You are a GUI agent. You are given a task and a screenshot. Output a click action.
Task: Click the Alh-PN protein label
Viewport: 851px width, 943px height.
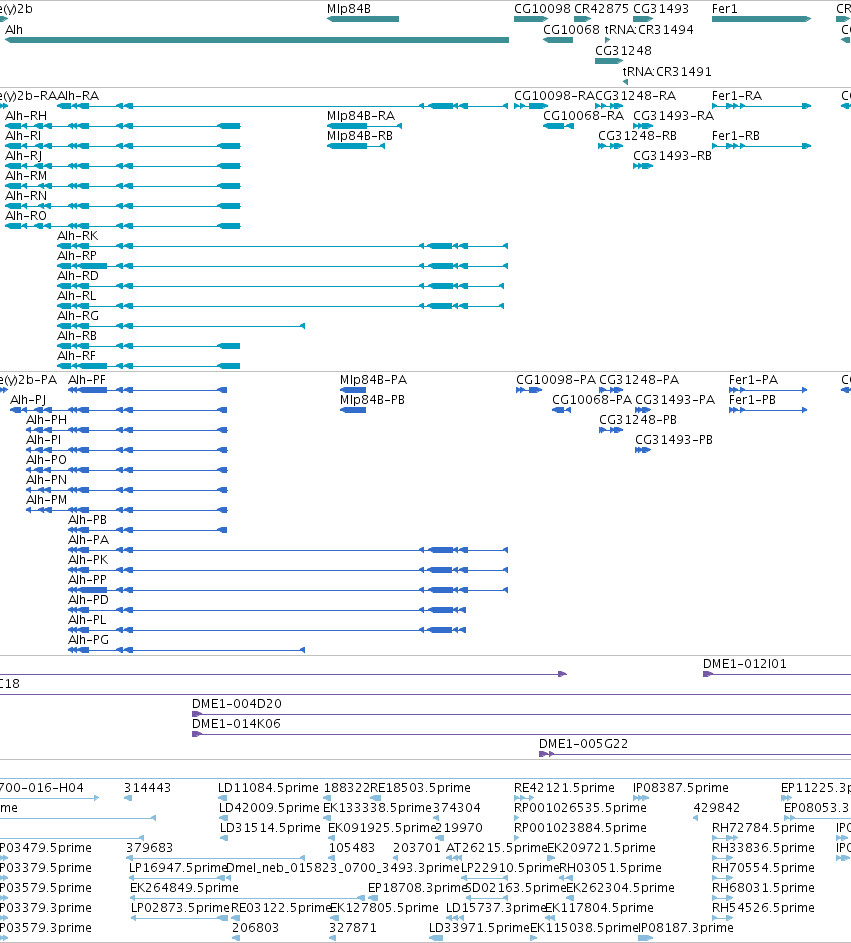(x=46, y=479)
